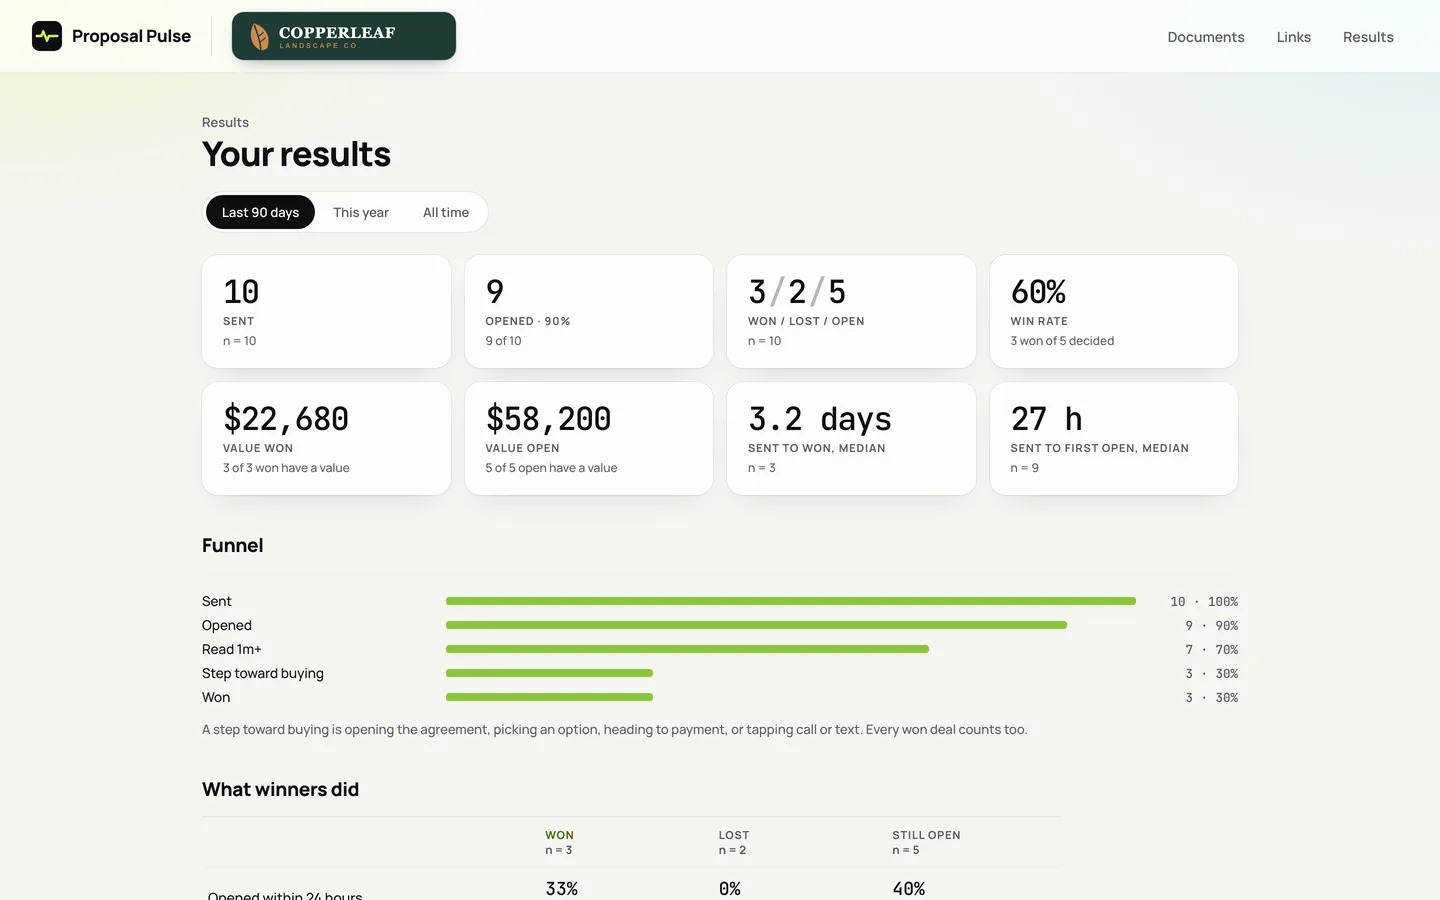The height and width of the screenshot is (900, 1440).
Task: Open the Documents nav item
Action: 1206,37
